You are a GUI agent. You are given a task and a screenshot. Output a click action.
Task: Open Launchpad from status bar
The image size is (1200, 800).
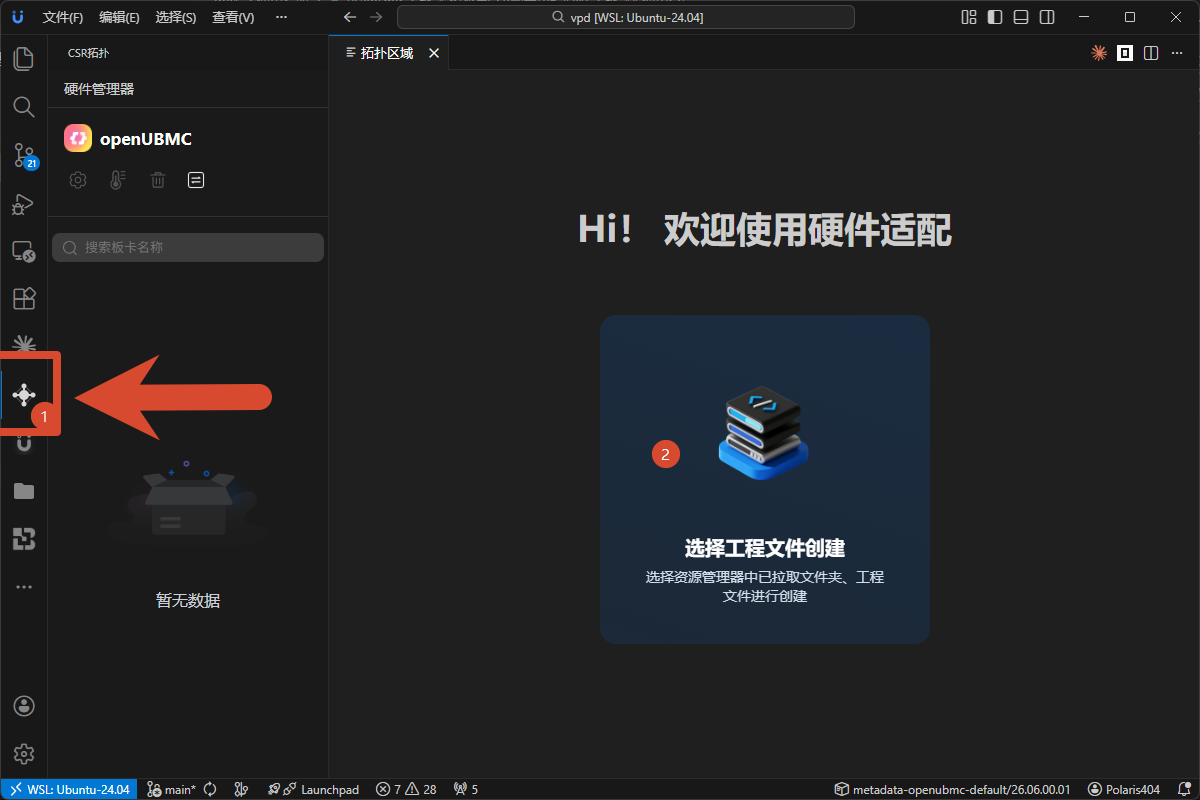point(312,790)
